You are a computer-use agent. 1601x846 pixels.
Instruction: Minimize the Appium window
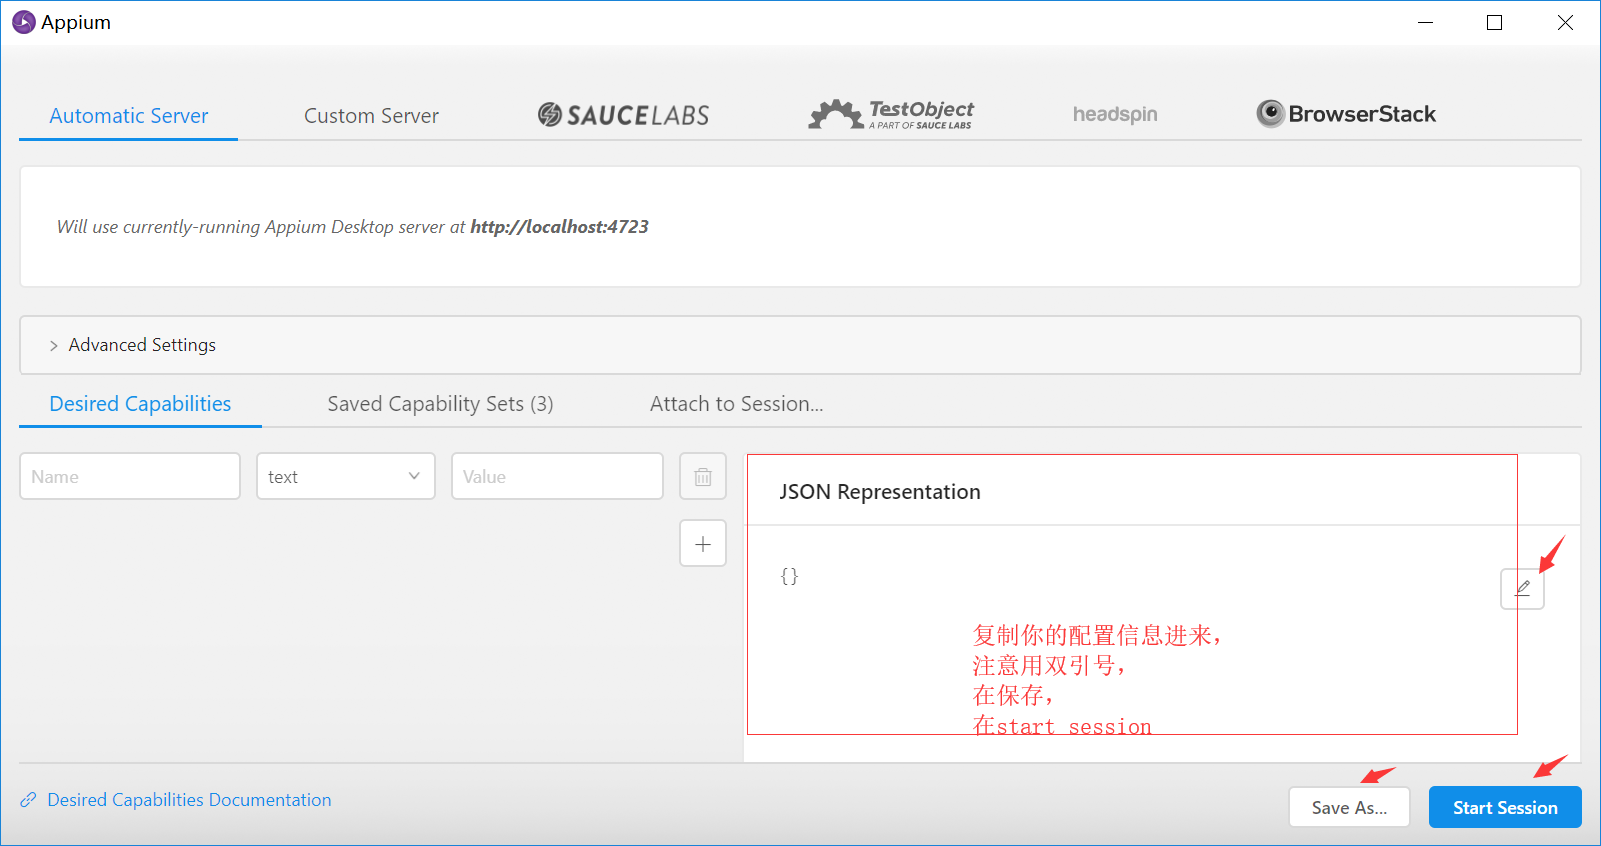tap(1426, 22)
